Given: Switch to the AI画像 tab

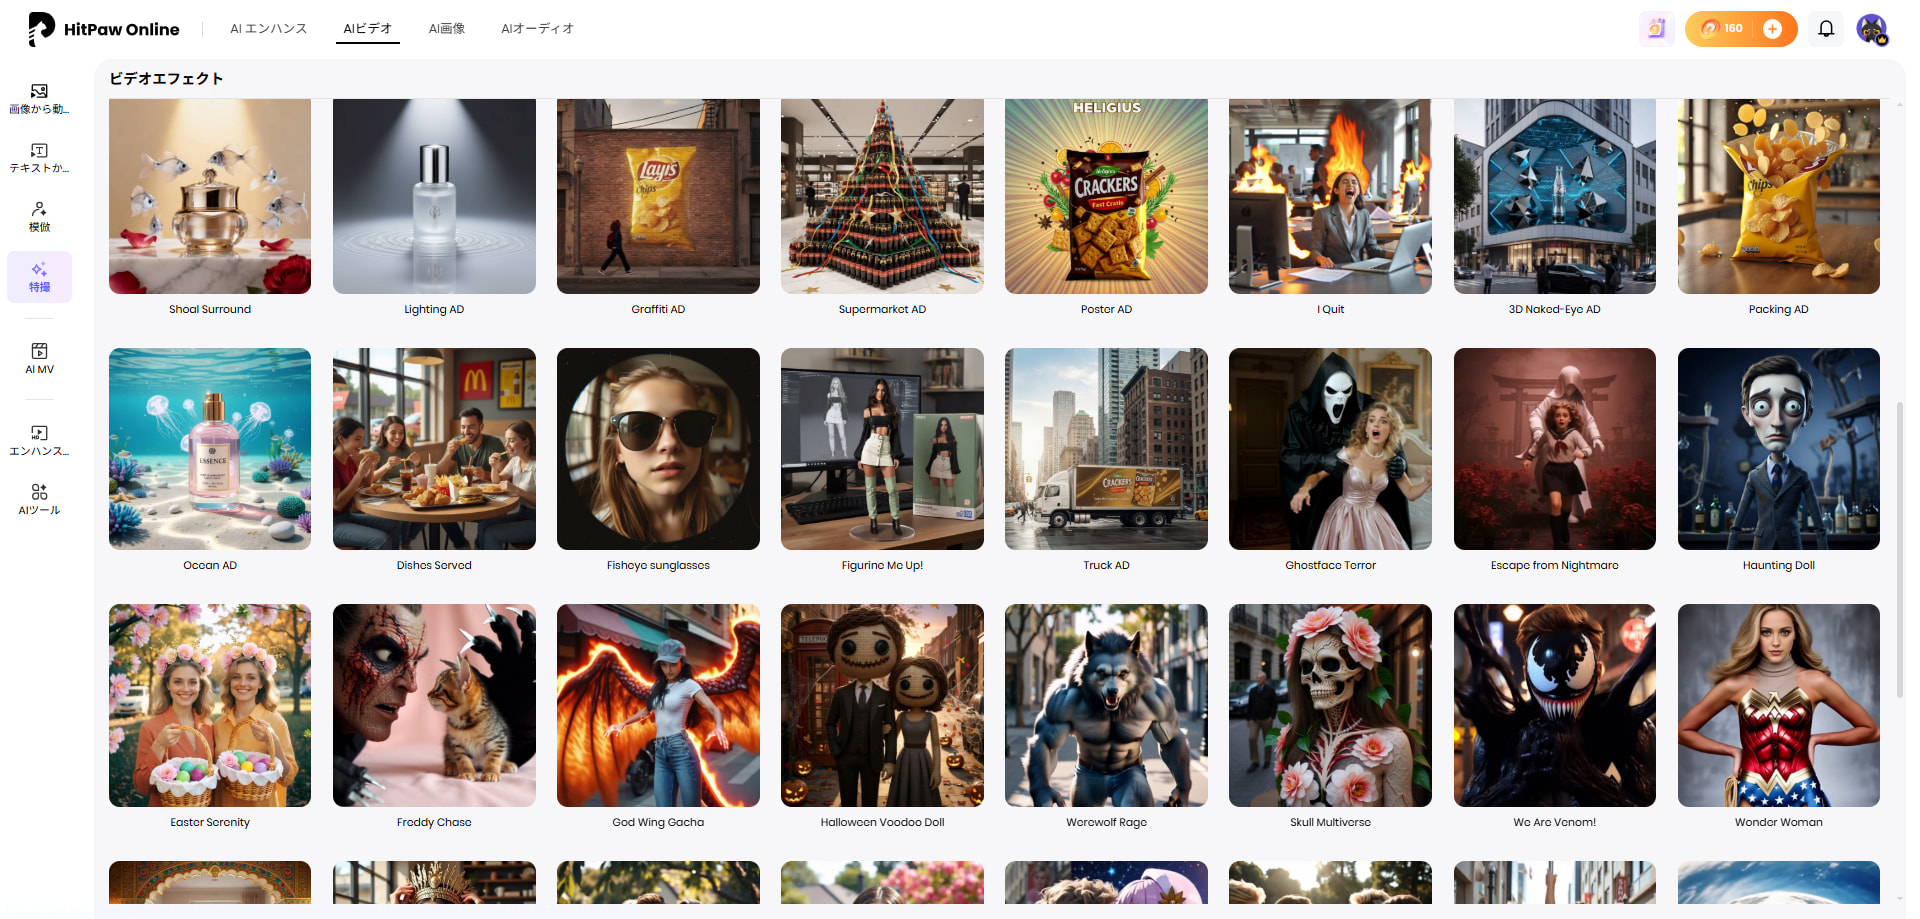Looking at the screenshot, I should [447, 29].
